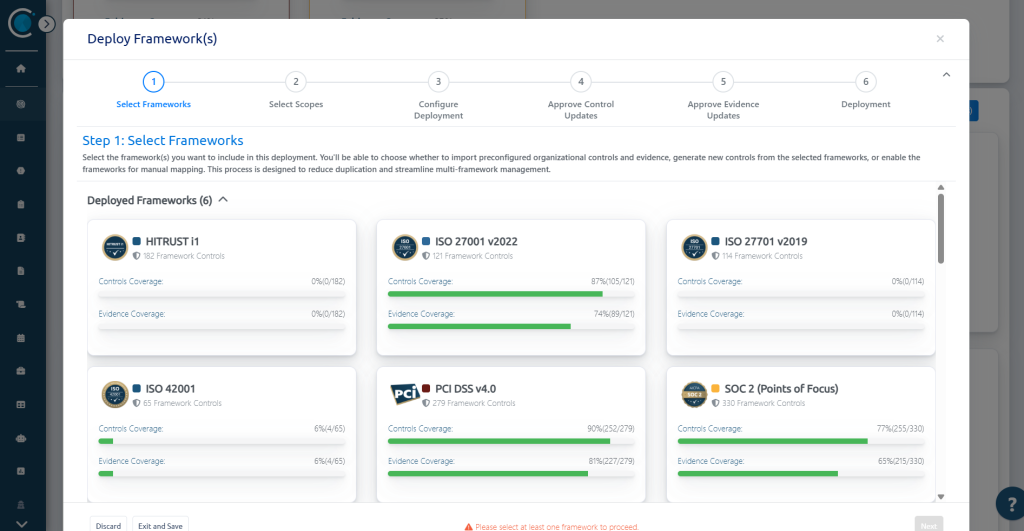Select the PCI DSS v4.0 logo
This screenshot has width=1024, height=531.
(x=404, y=394)
